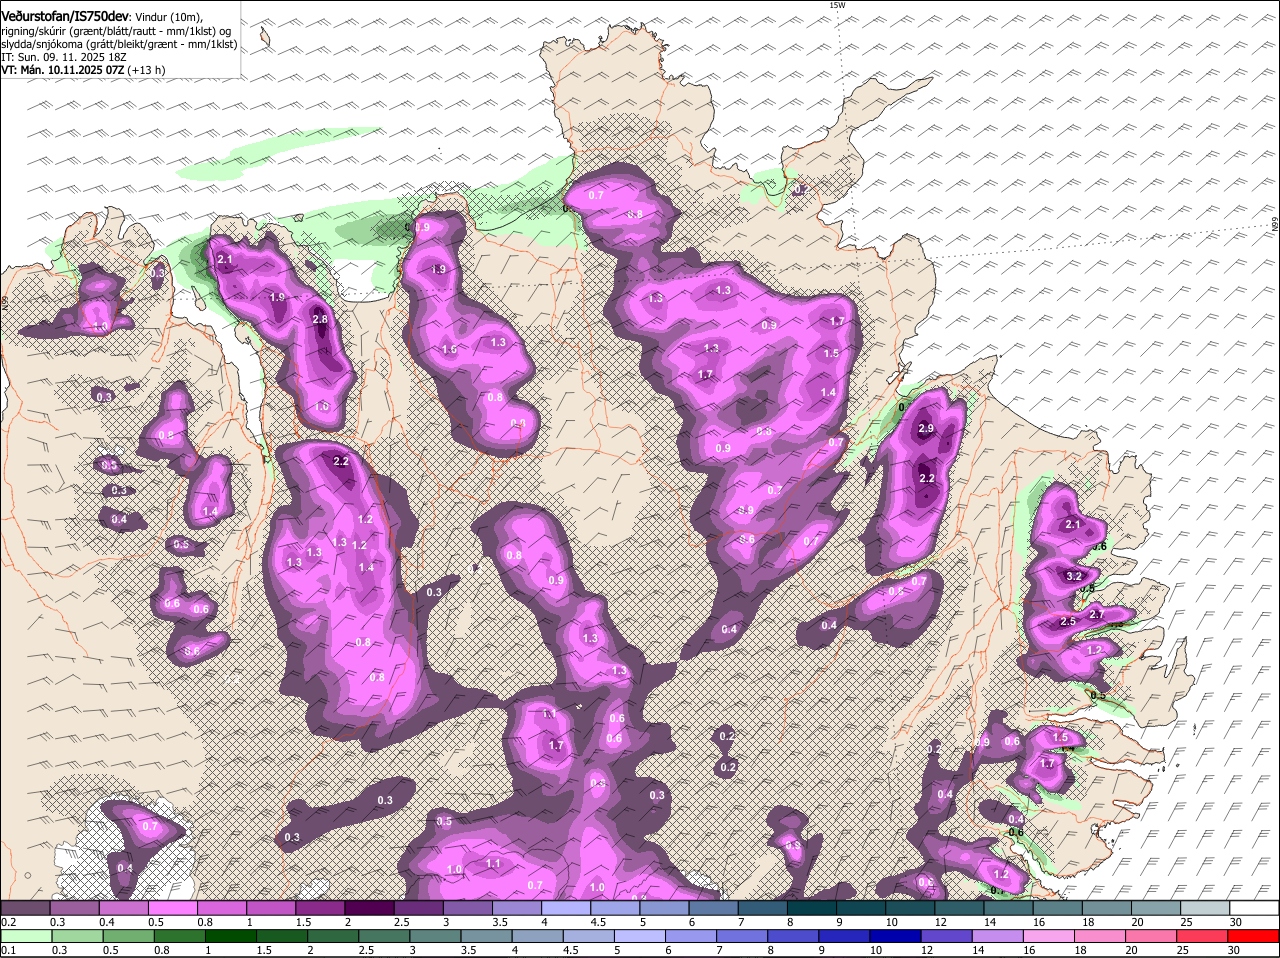Click the 15W longitude label
1280x958 pixels.
click(x=837, y=5)
